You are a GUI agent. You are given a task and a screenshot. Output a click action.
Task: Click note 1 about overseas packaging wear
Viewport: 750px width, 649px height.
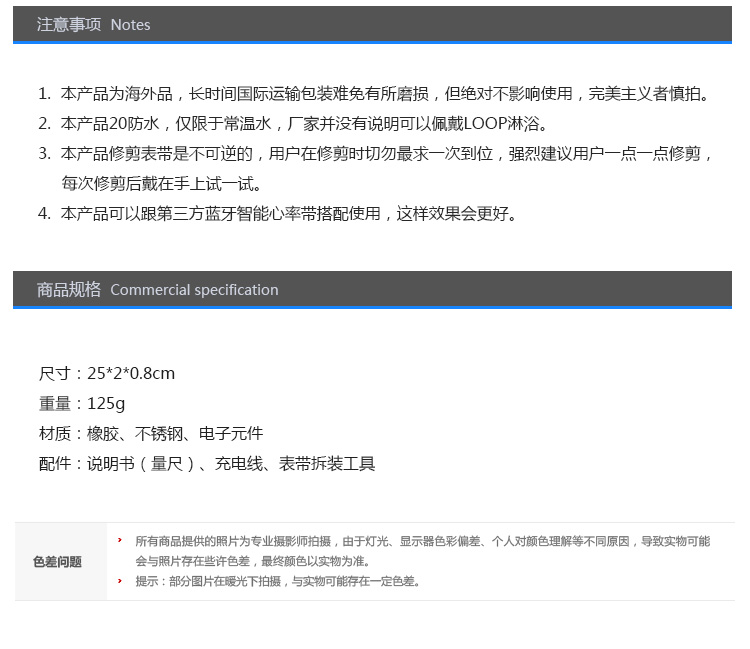pyautogui.click(x=385, y=94)
